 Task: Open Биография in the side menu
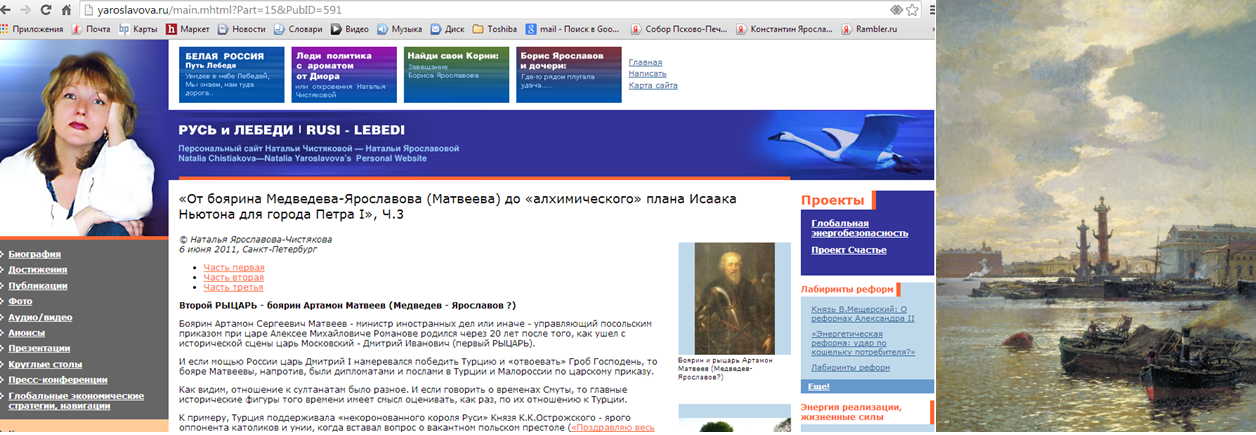coord(35,254)
